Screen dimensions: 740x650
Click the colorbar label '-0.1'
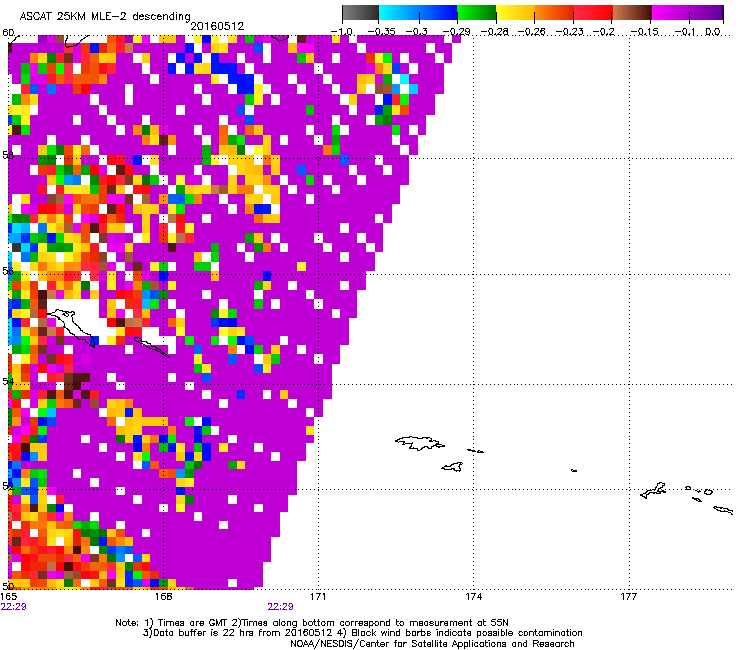(685, 32)
